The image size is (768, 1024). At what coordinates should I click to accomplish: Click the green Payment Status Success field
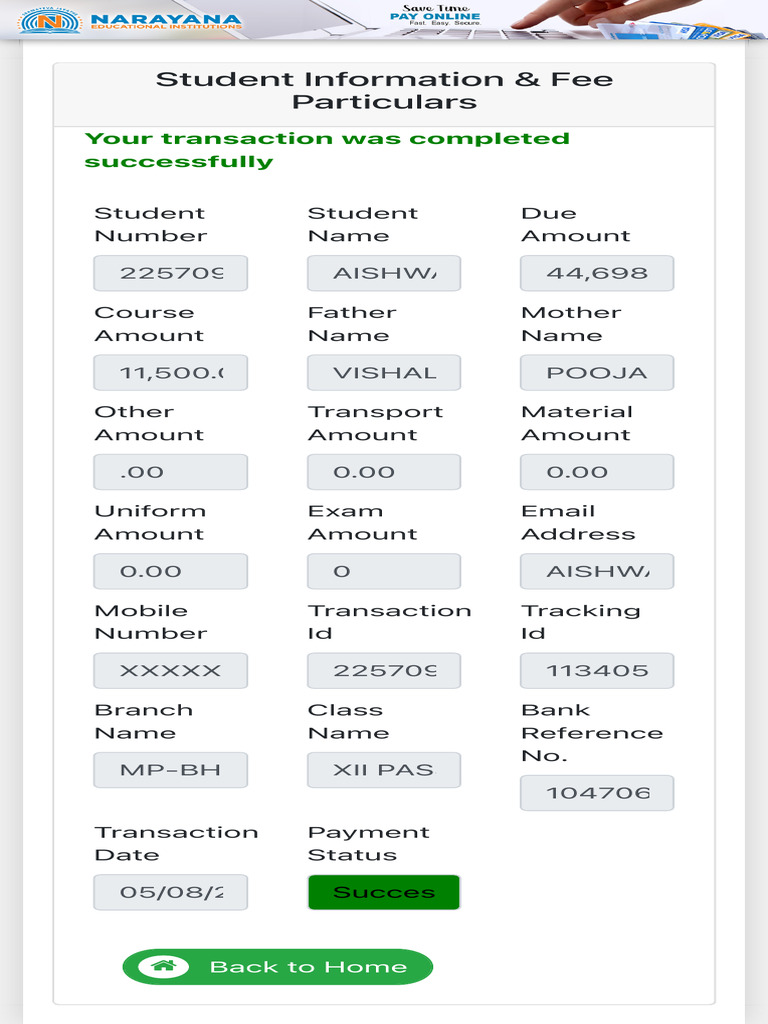click(x=384, y=892)
